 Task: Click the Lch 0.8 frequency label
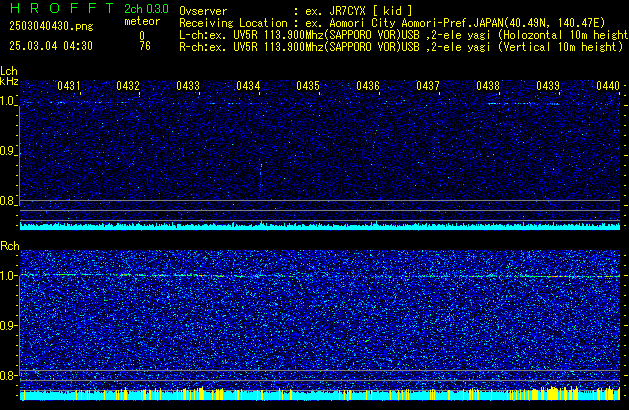[x=8, y=201]
